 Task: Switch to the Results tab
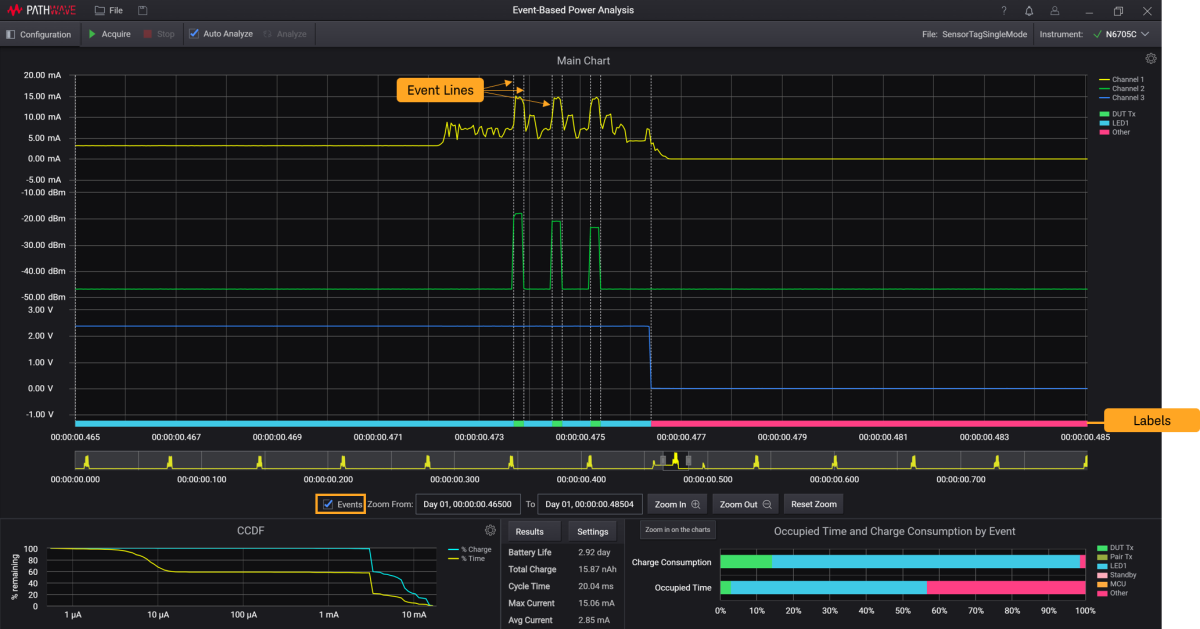pos(534,531)
